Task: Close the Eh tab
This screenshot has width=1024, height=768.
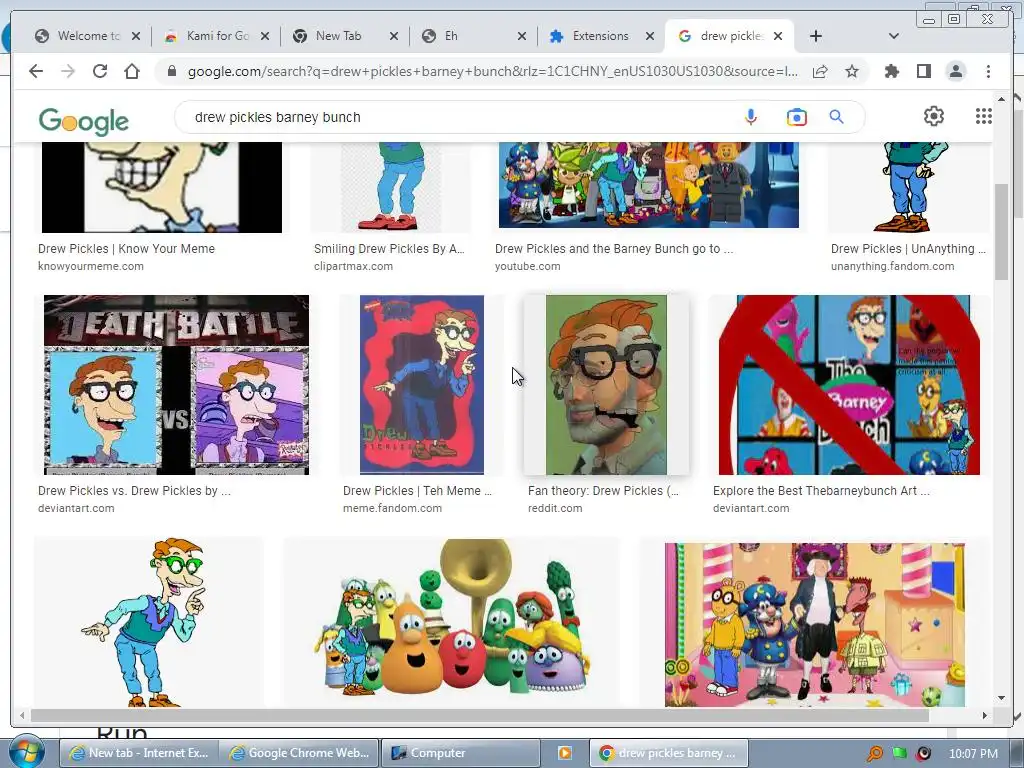Action: (x=522, y=36)
